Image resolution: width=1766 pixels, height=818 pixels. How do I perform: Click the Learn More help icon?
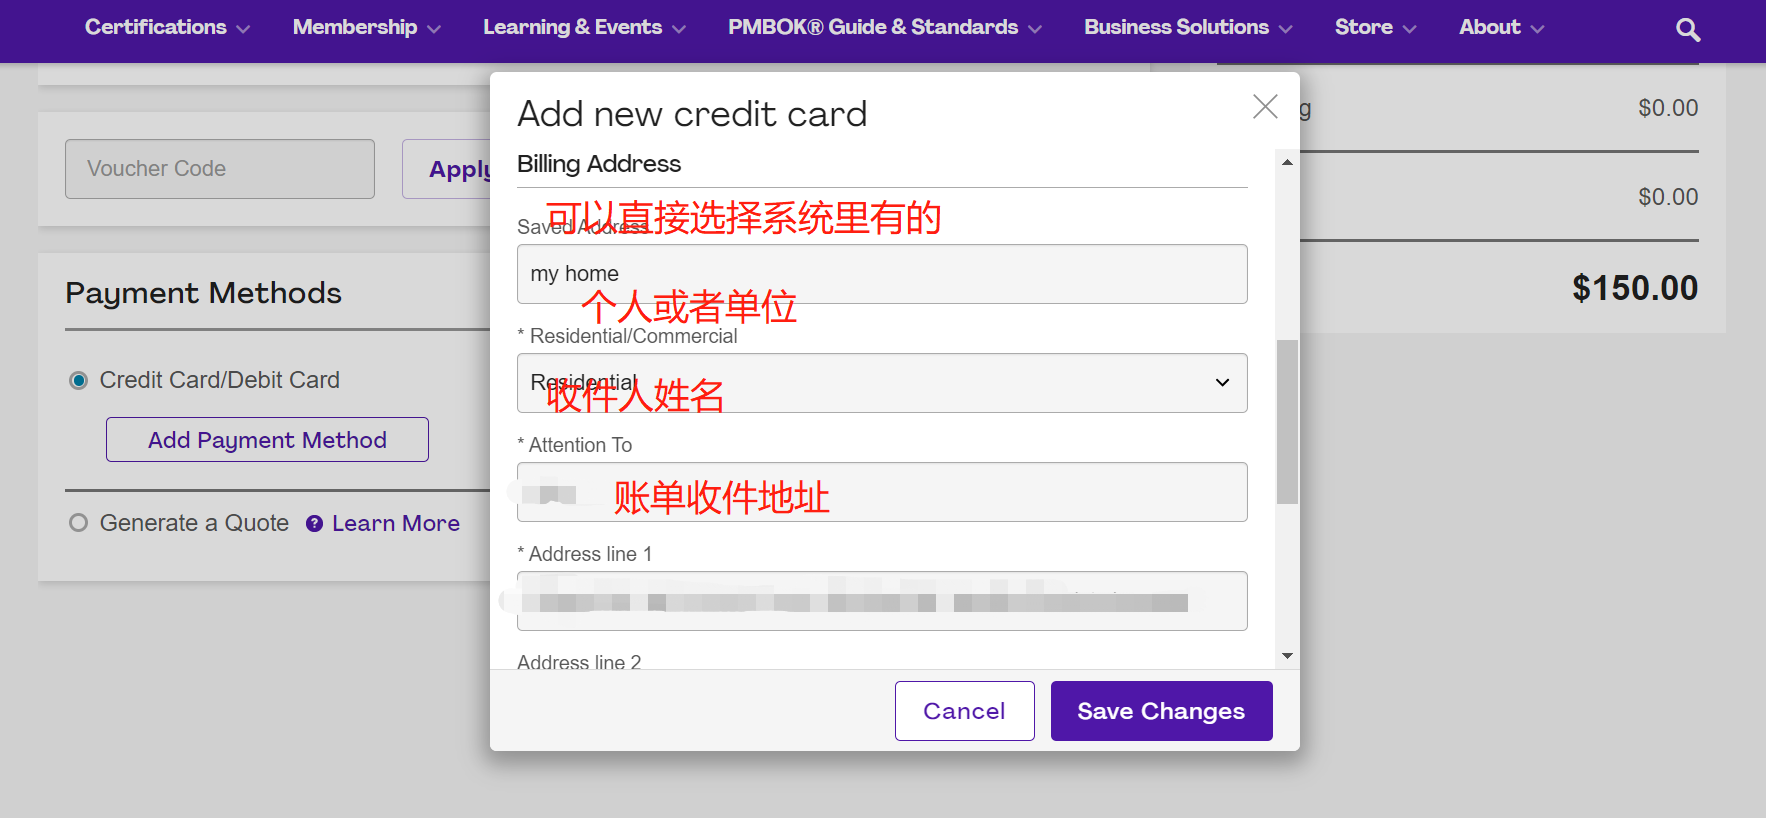[x=314, y=523]
